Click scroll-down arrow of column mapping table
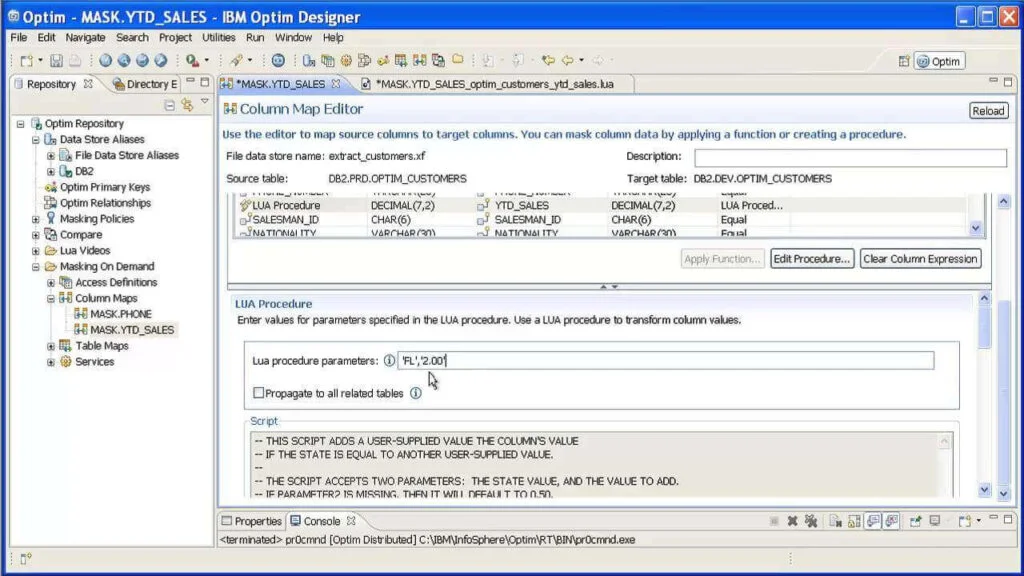Viewport: 1024px width, 576px height. pos(975,228)
